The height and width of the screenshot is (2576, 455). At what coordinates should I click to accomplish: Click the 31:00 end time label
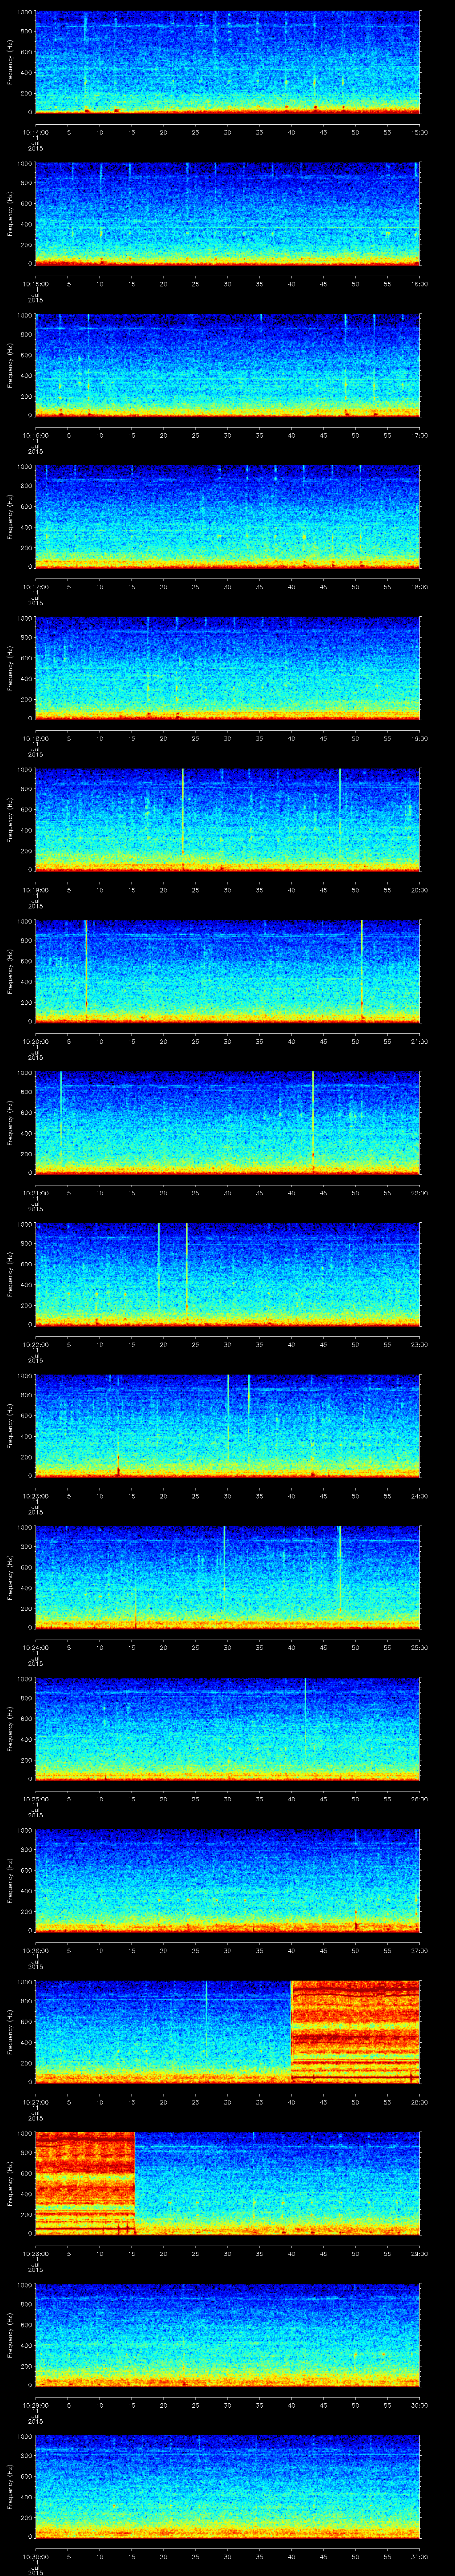pos(419,2556)
